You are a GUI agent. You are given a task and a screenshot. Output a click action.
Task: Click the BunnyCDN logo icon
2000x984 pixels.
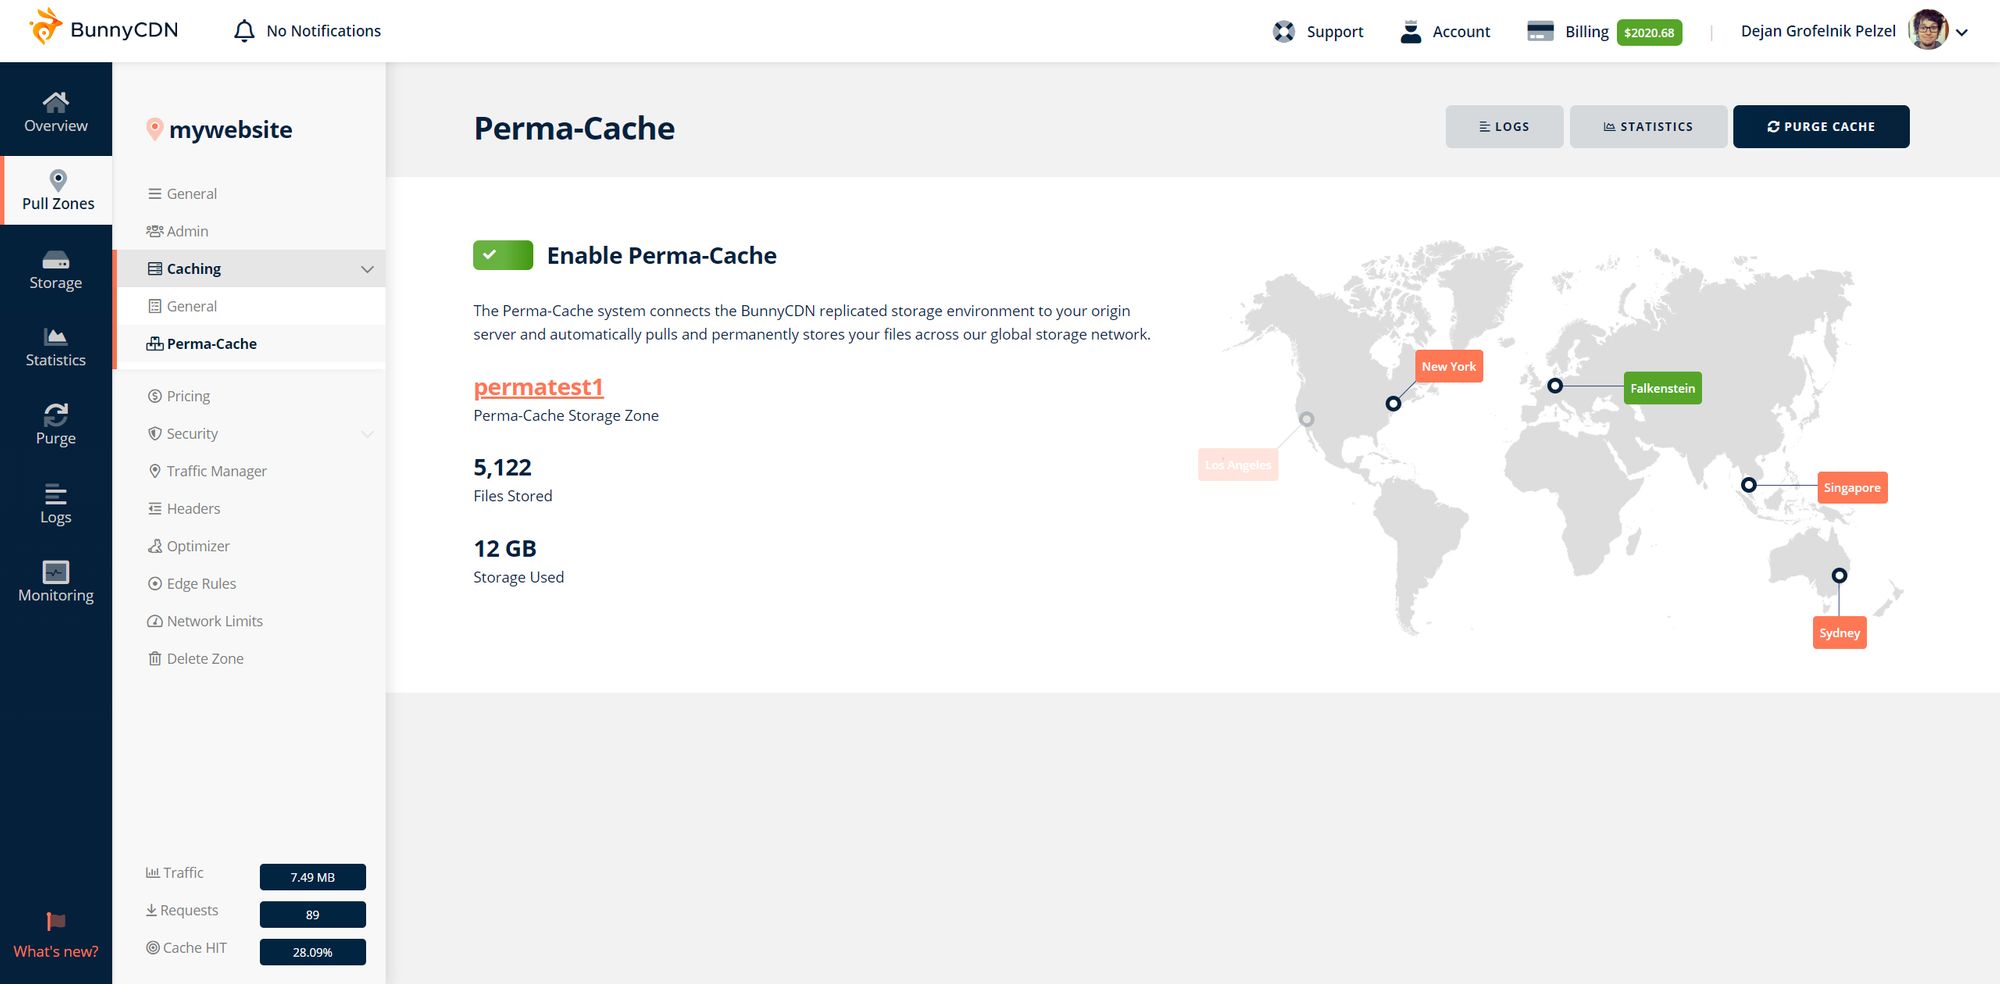pos(45,27)
